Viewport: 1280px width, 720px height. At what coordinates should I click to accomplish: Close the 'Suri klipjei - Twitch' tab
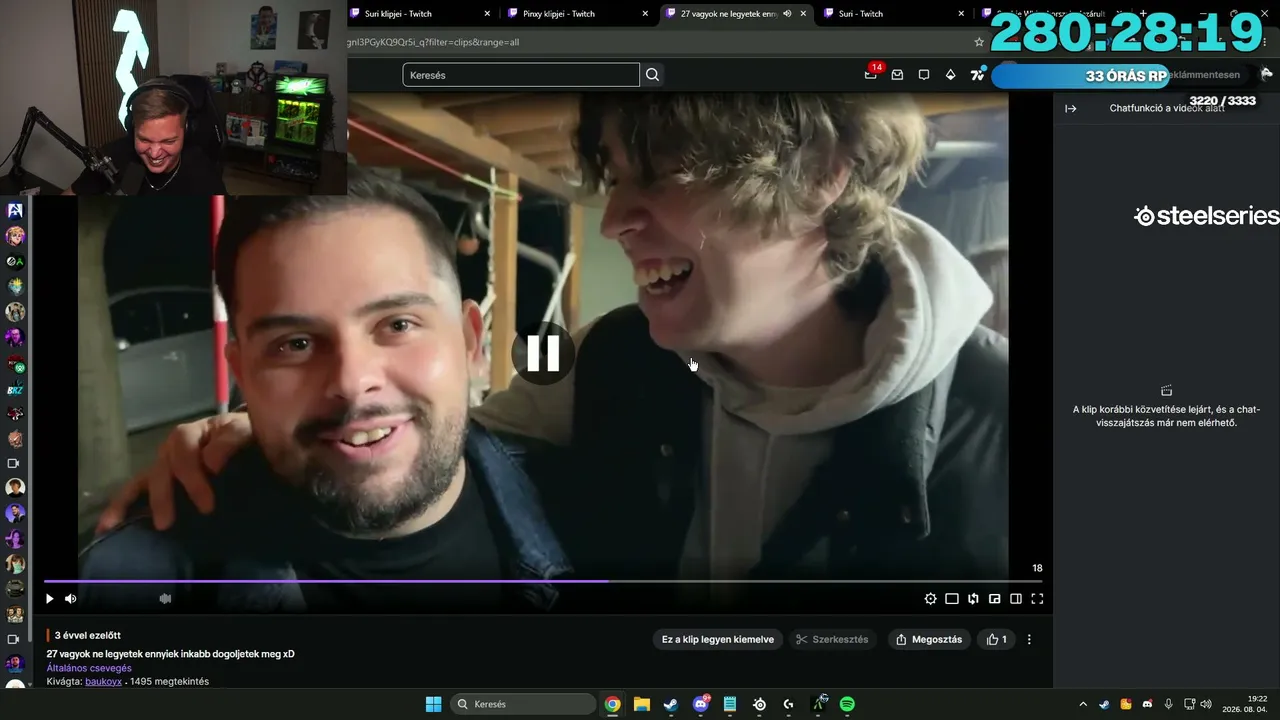click(487, 14)
